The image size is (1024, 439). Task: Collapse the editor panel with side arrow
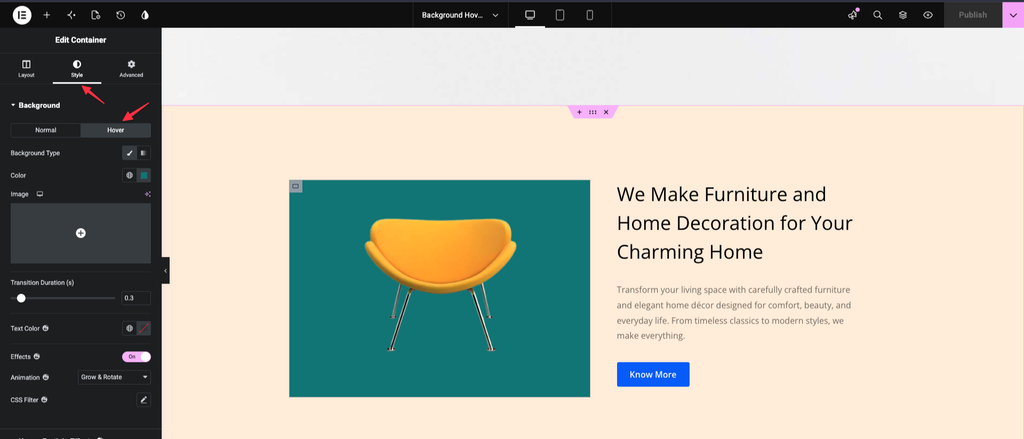point(165,270)
